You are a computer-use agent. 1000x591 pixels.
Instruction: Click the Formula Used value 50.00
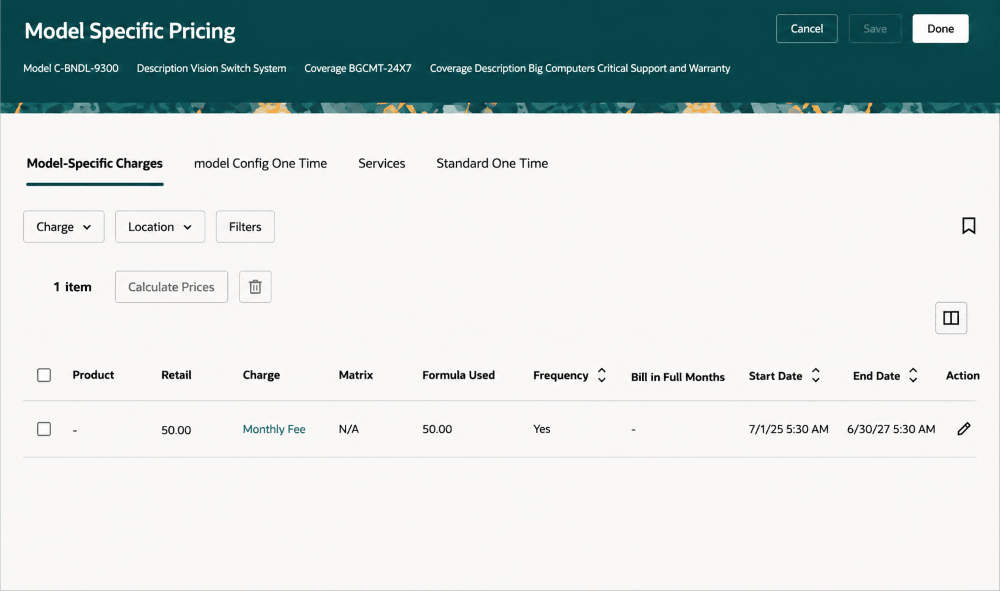[x=438, y=429]
